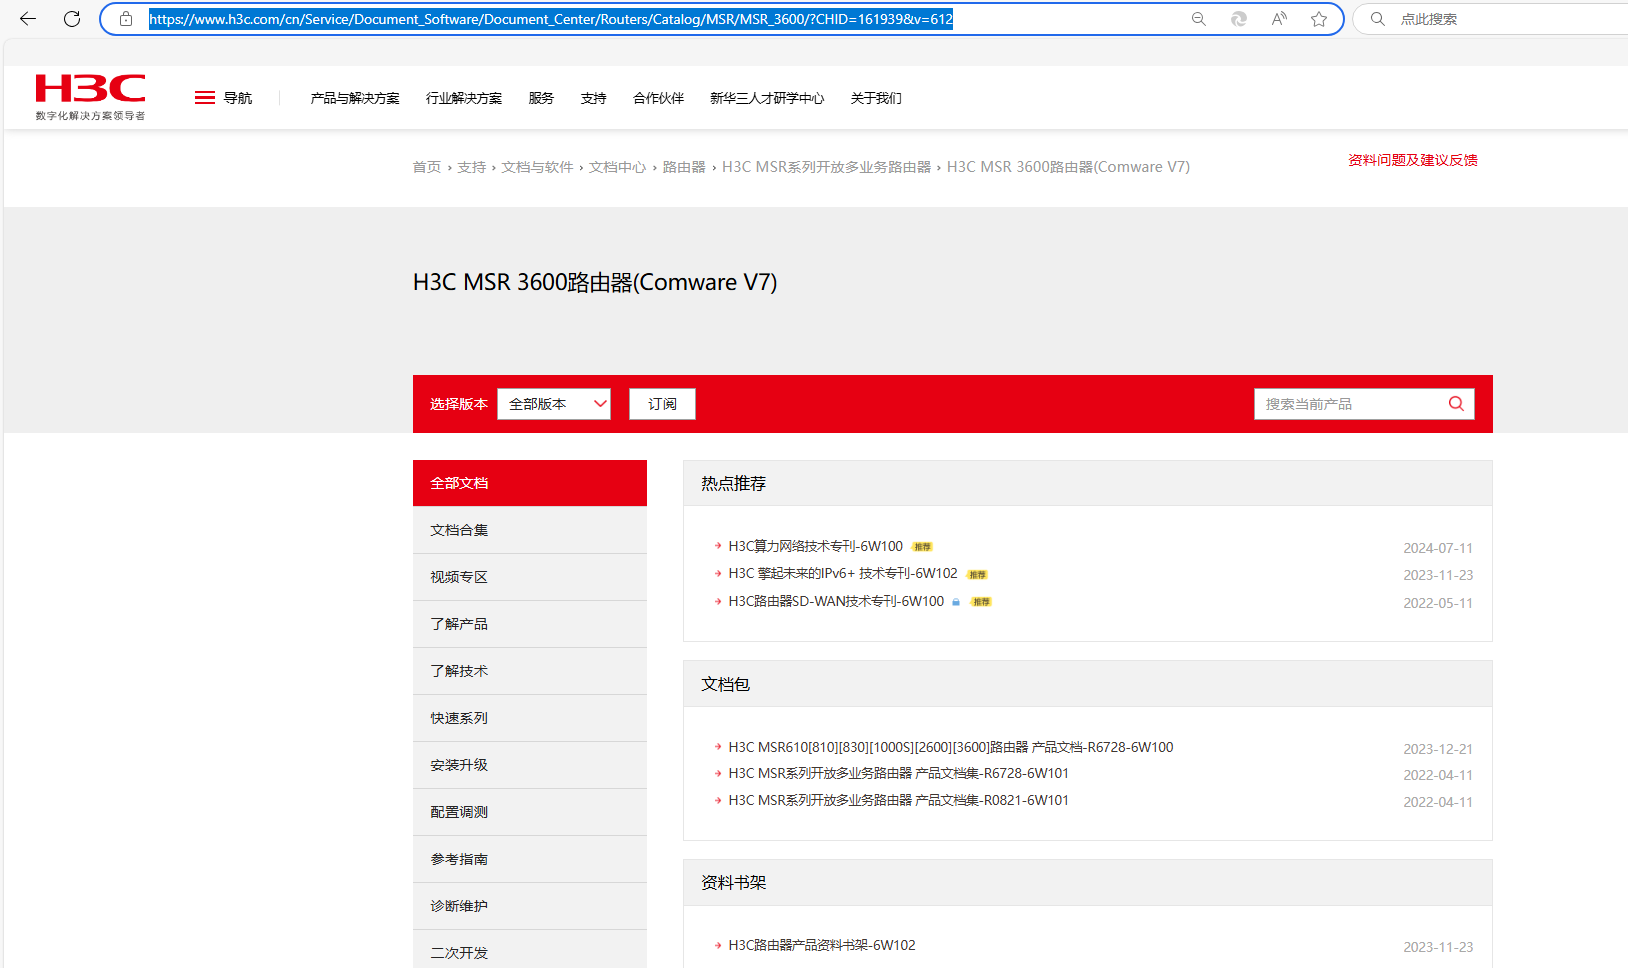View site info via the lock icon
Screen dimensions: 1628x968
[126, 19]
